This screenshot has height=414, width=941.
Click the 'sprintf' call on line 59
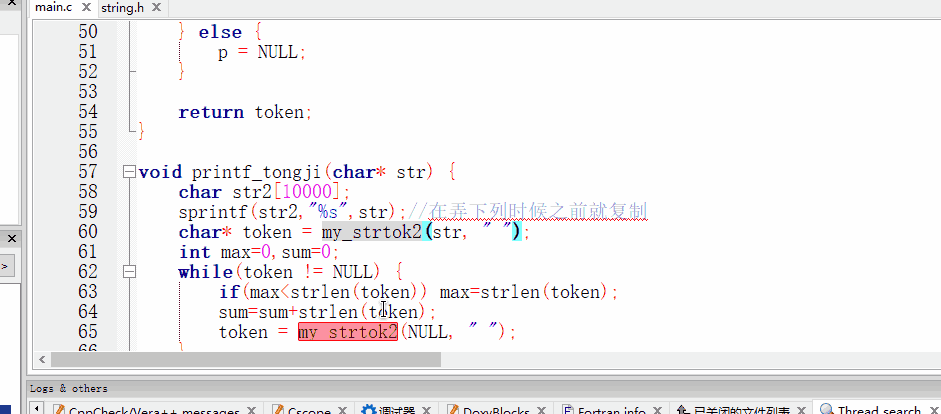point(212,212)
